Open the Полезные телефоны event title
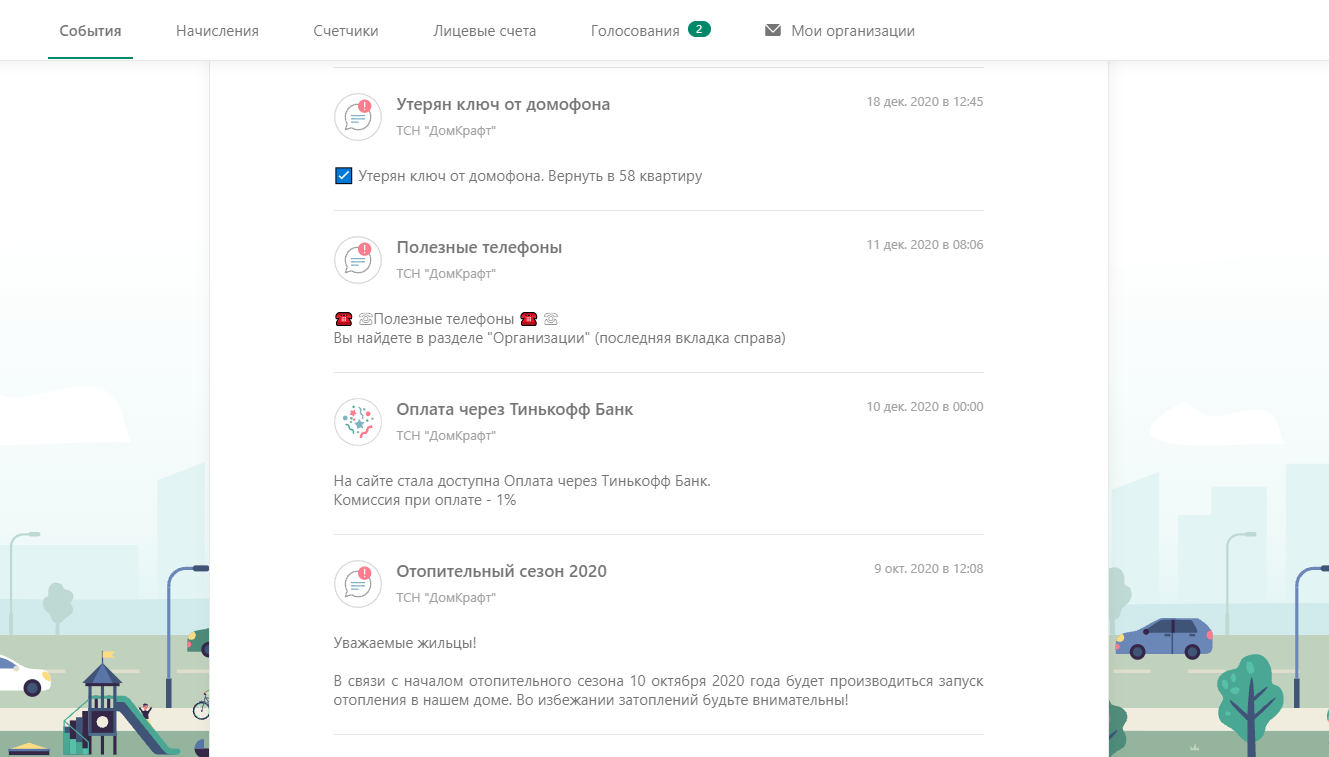Image resolution: width=1329 pixels, height=757 pixels. (479, 247)
